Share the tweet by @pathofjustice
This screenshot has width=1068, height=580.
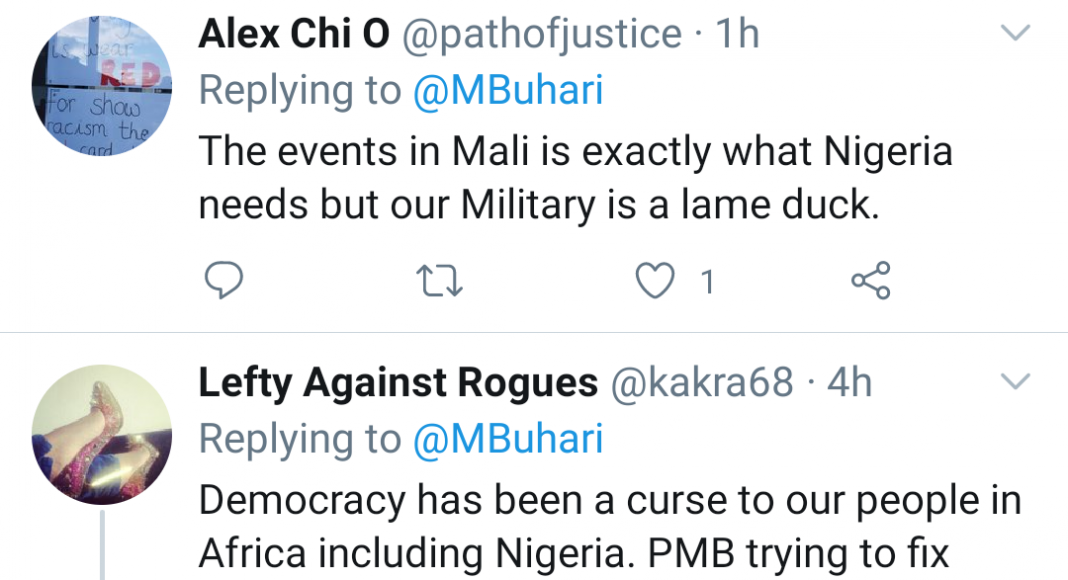point(870,282)
